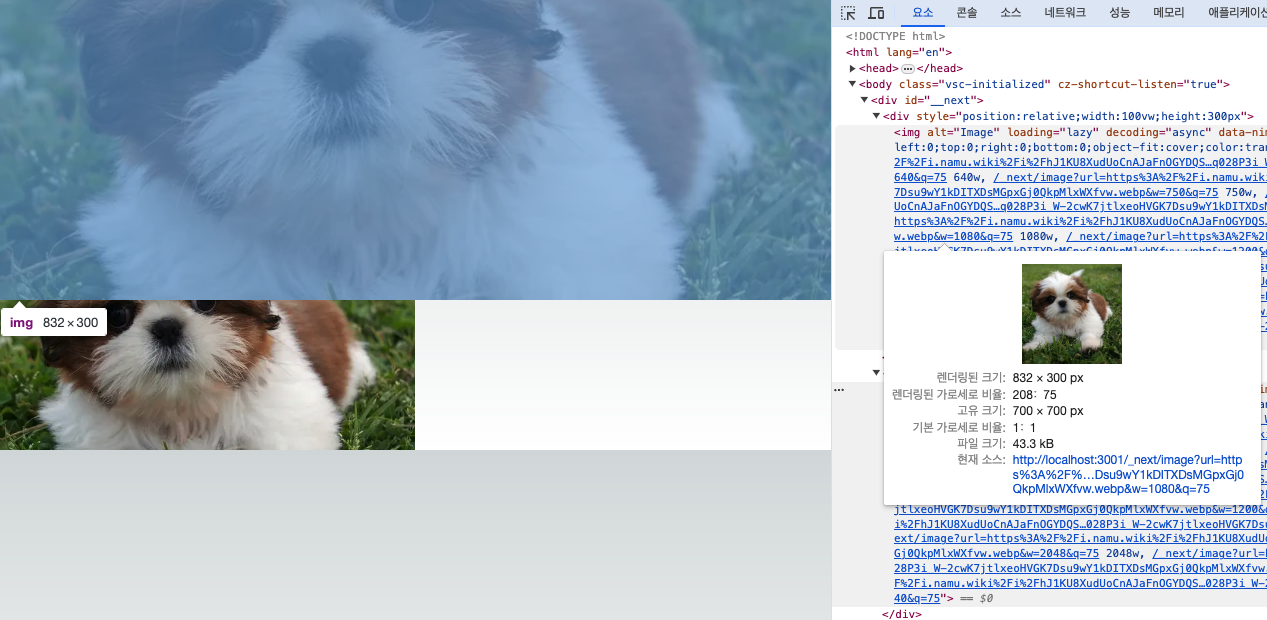Open the srcset link containing webp&w=1200

[x=1080, y=509]
